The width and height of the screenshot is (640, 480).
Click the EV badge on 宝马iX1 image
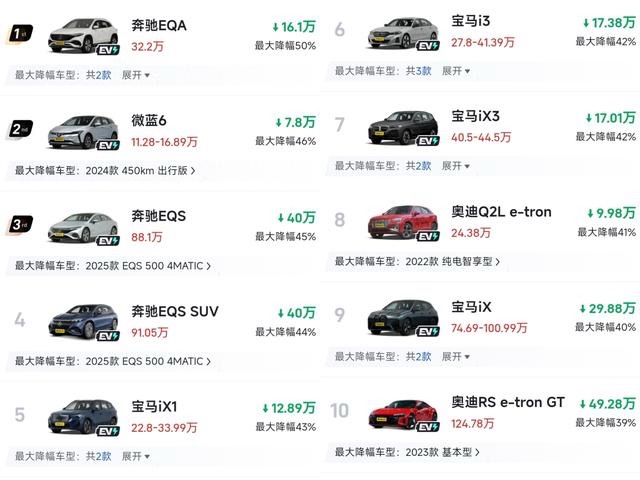point(107,431)
